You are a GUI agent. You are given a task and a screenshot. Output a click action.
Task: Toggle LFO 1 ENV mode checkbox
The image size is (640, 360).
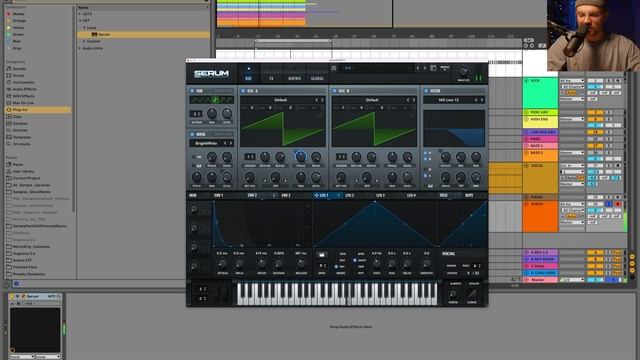[x=336, y=267]
